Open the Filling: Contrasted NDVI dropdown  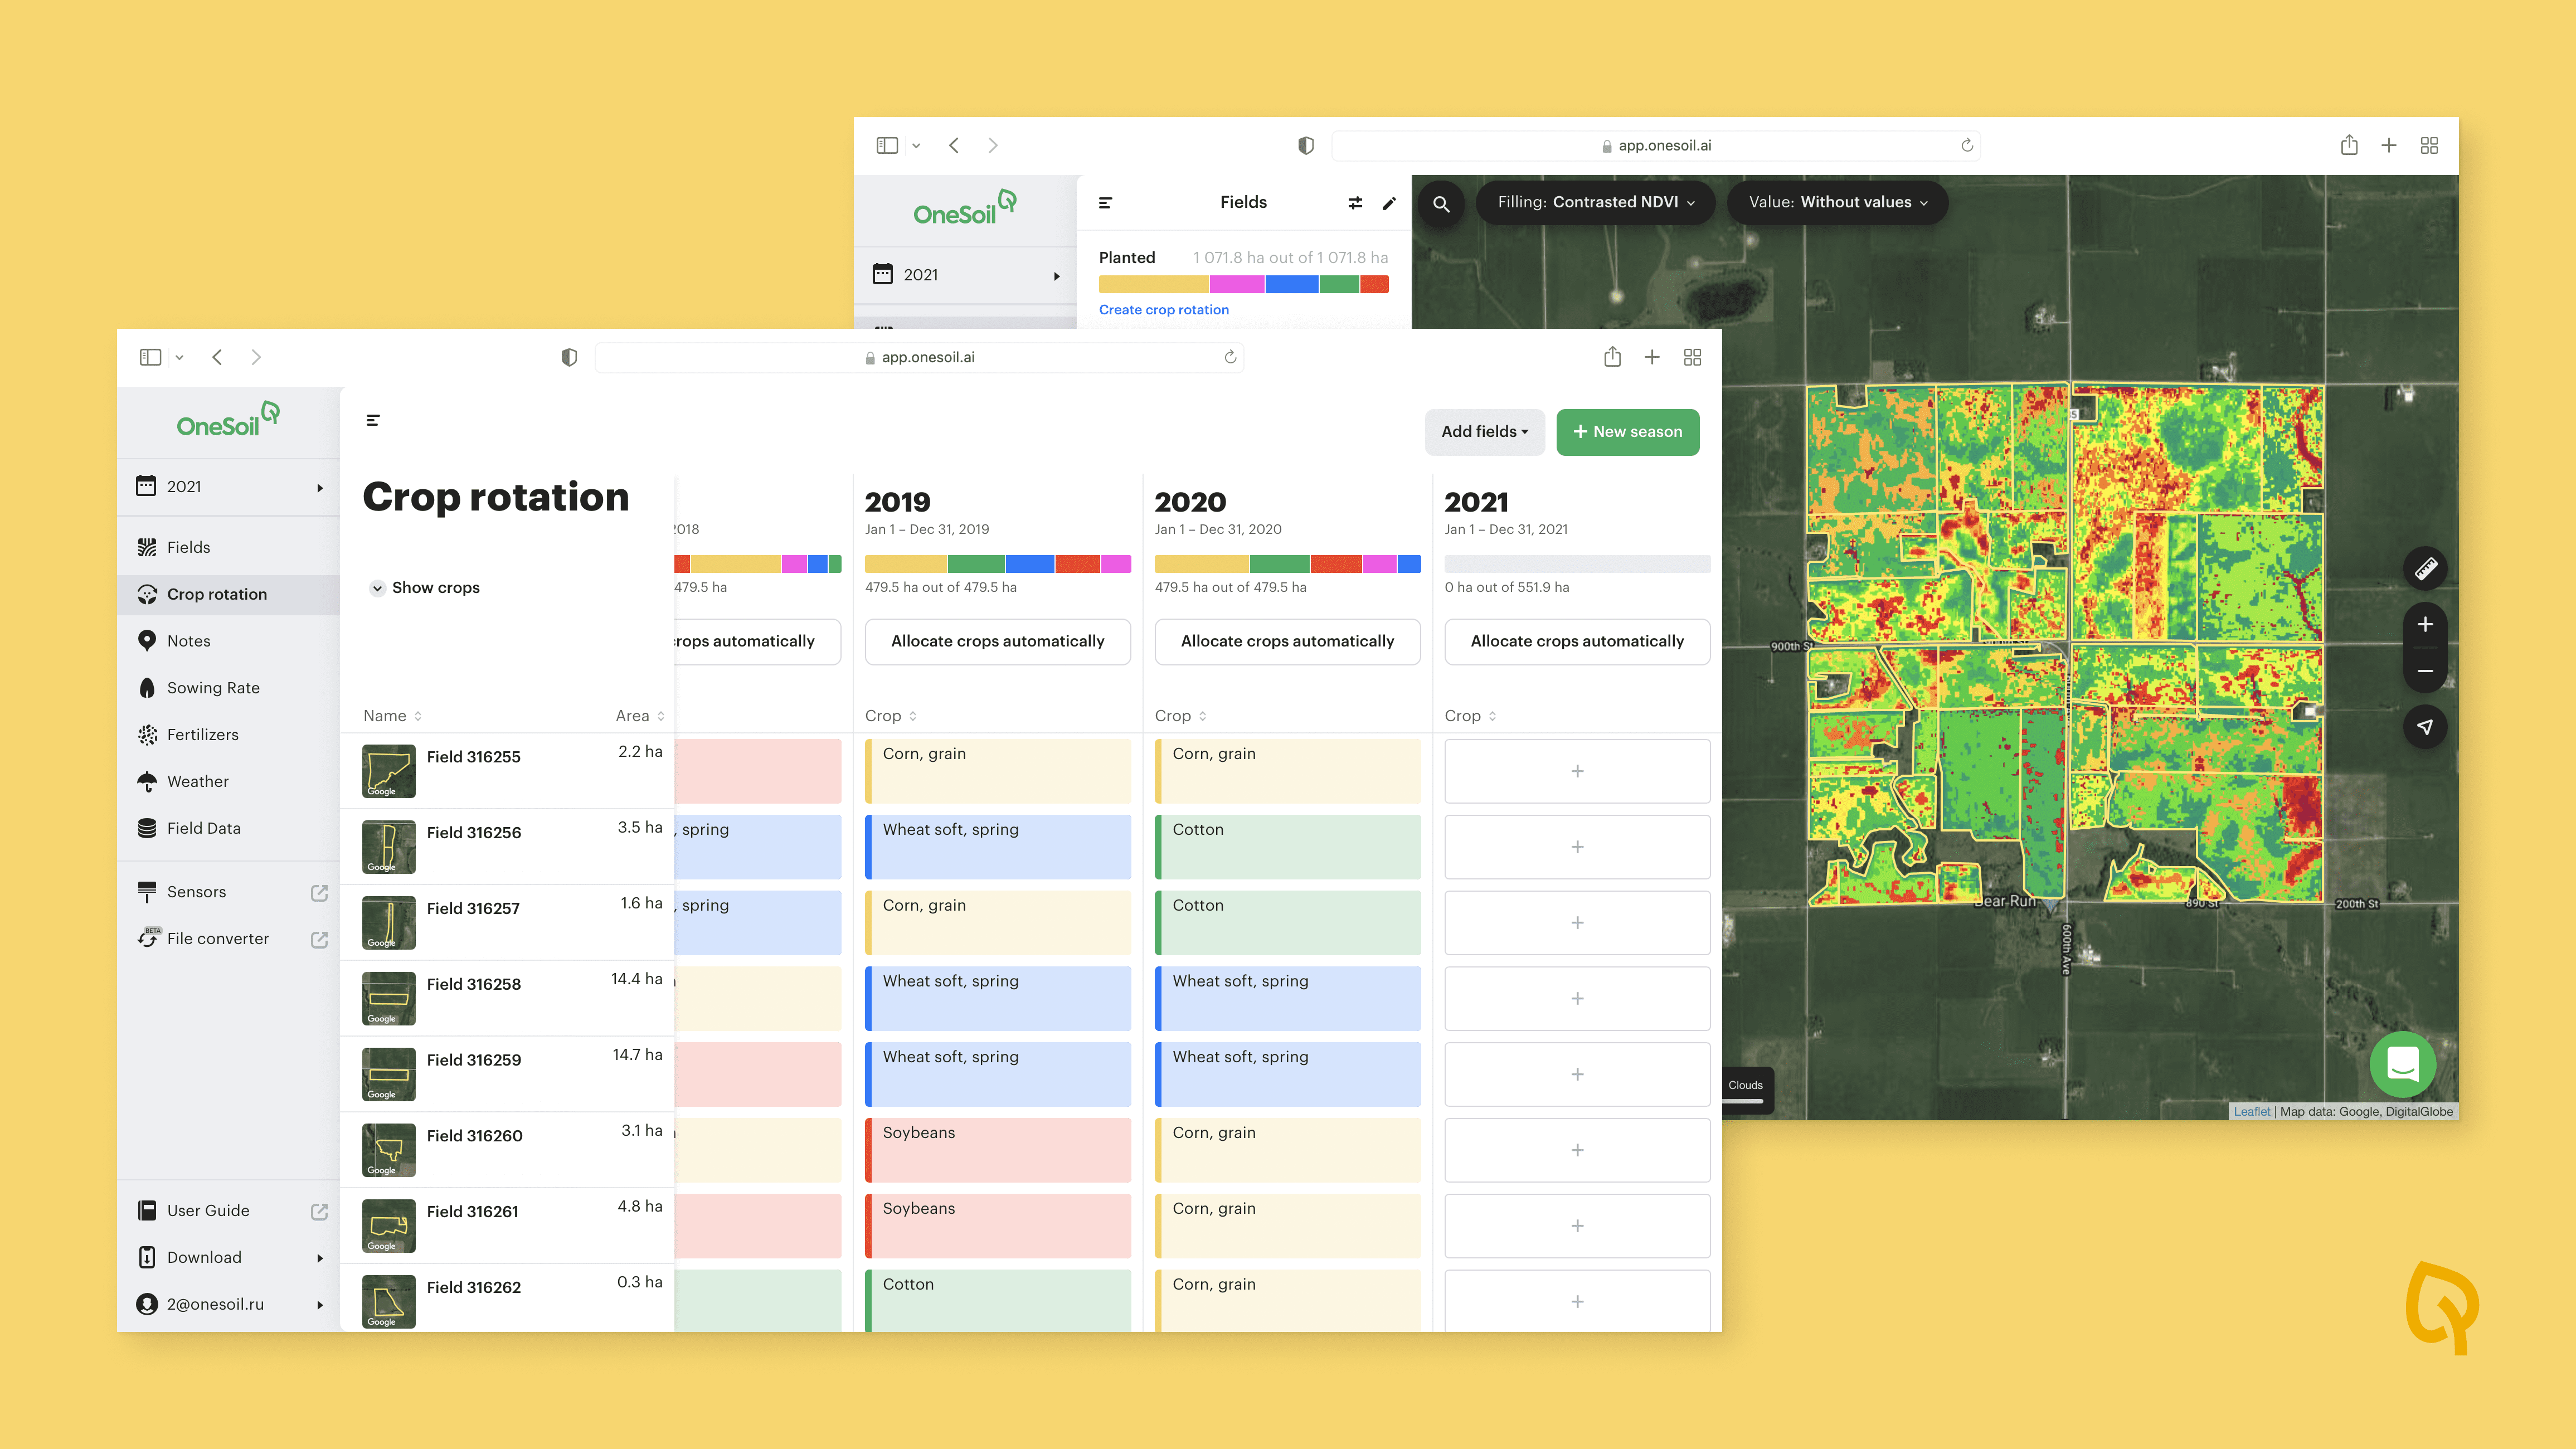pos(1595,202)
